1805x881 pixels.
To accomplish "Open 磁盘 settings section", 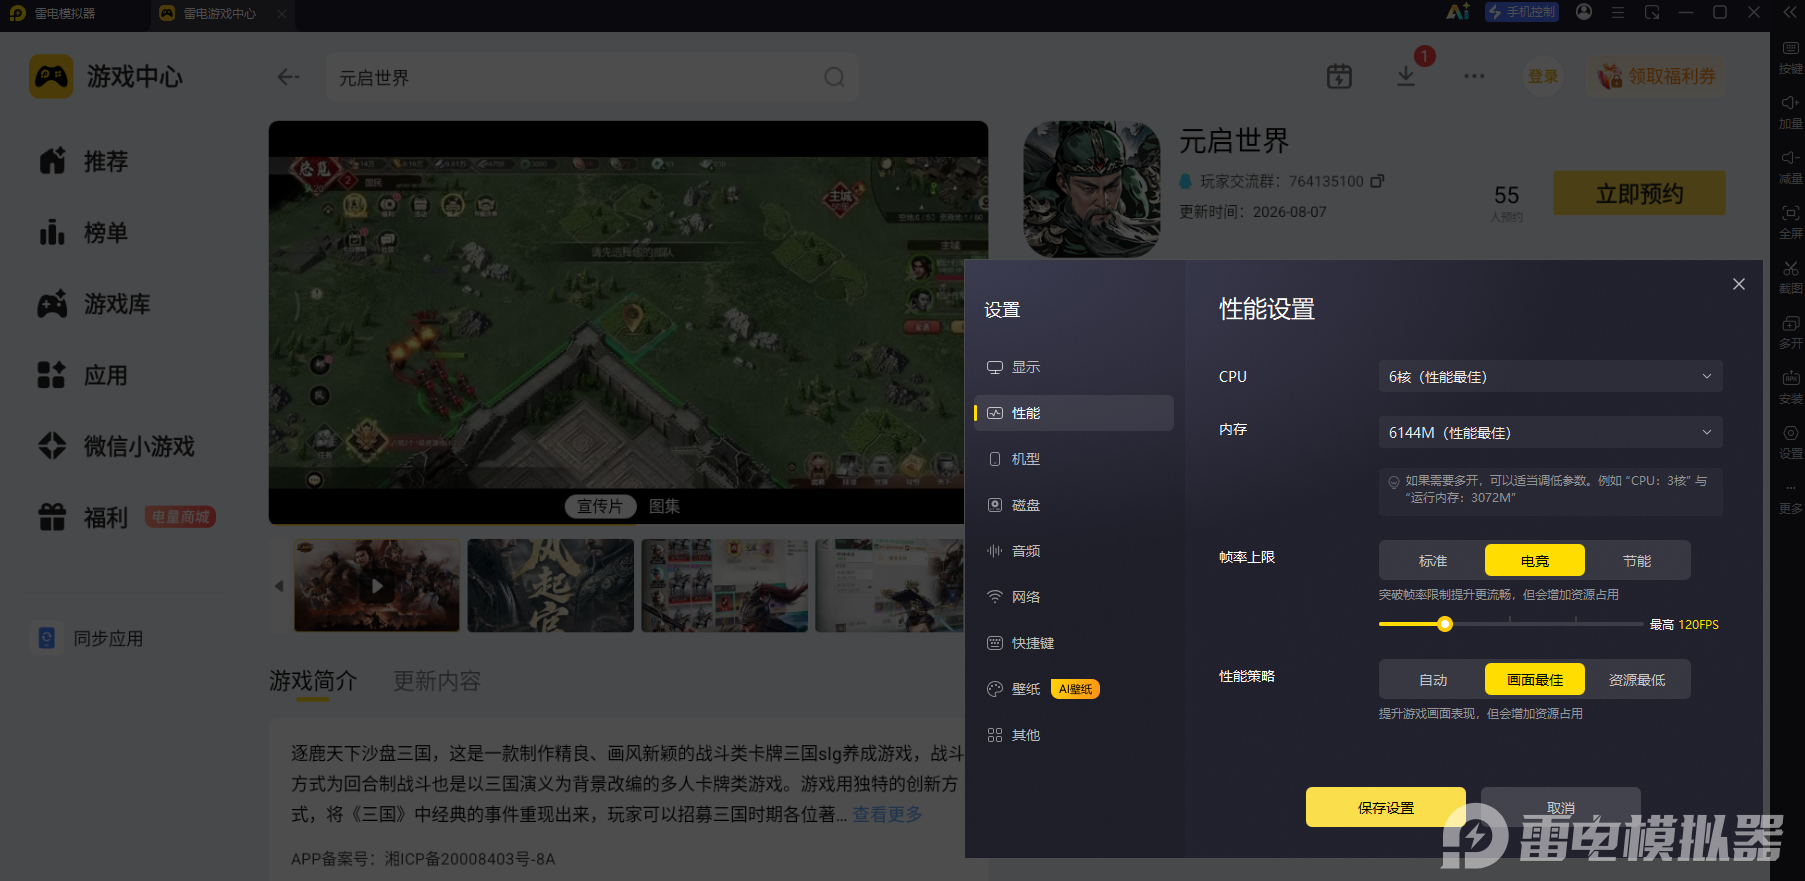I will [x=1074, y=505].
